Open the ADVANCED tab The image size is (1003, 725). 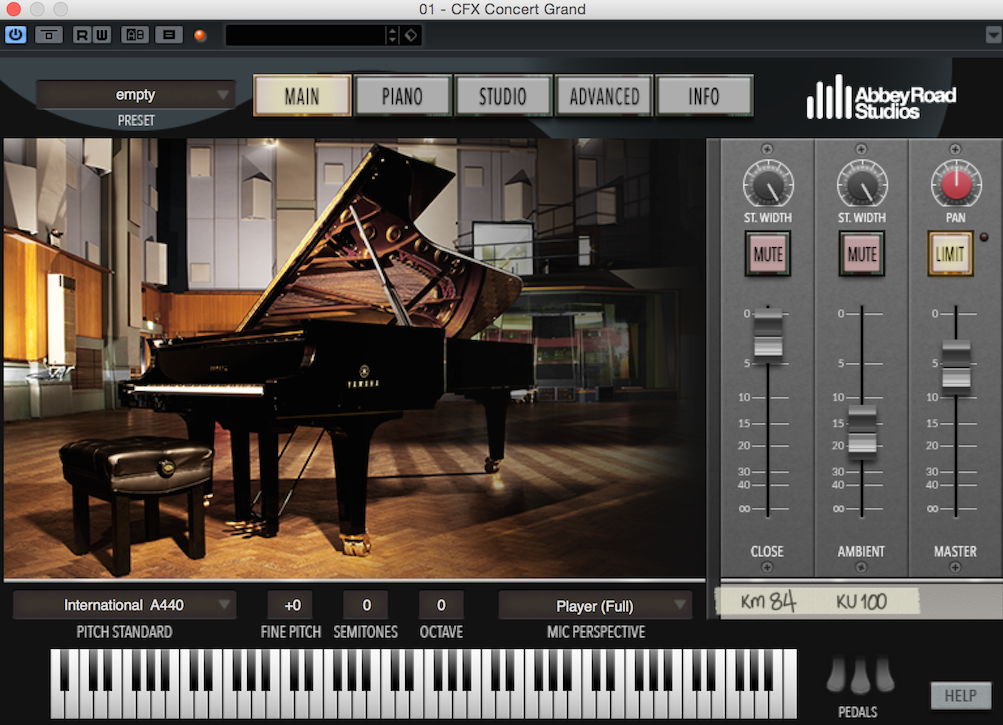pyautogui.click(x=604, y=96)
